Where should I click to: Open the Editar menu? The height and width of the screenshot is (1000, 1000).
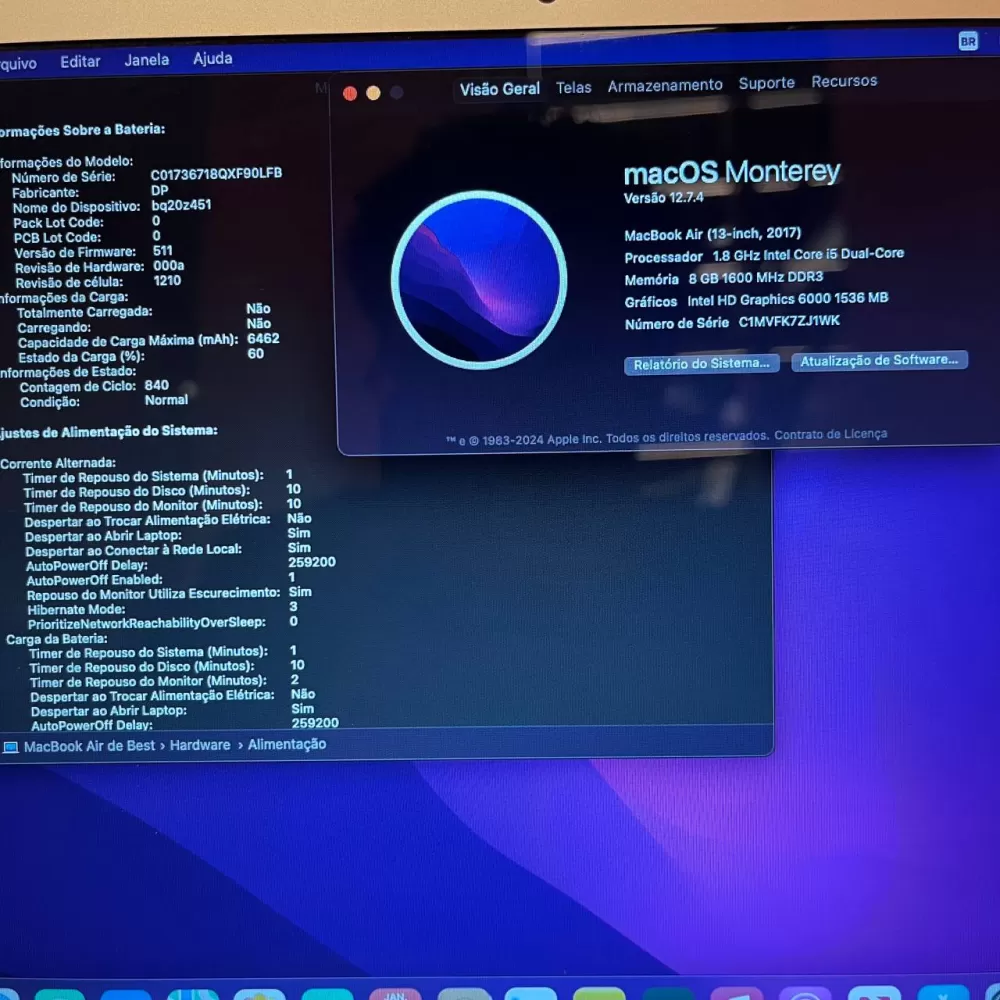click(80, 61)
